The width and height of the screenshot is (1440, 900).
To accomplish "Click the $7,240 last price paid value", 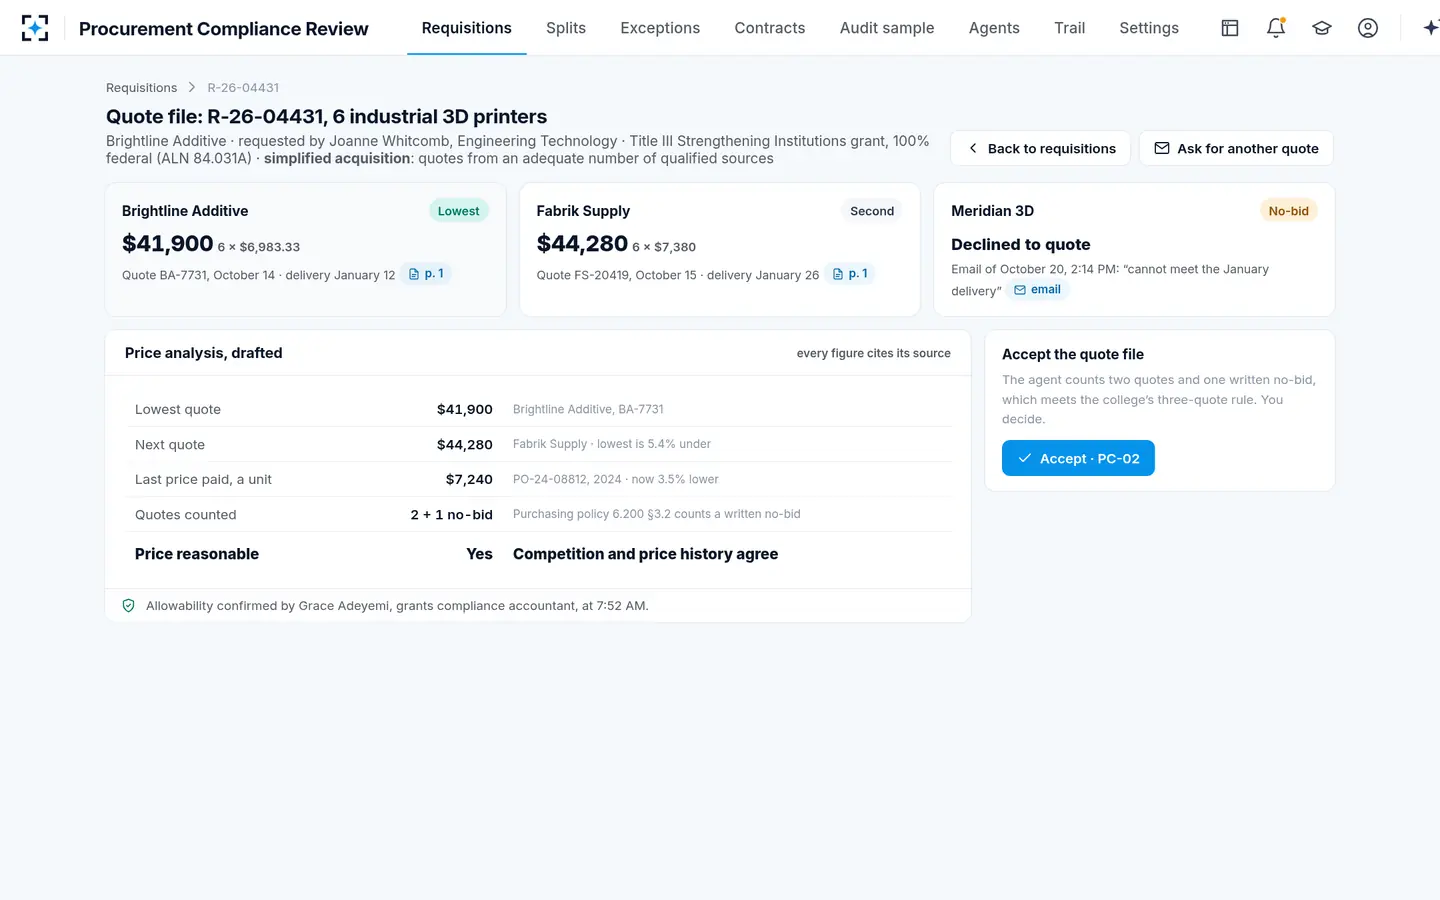I will (469, 480).
